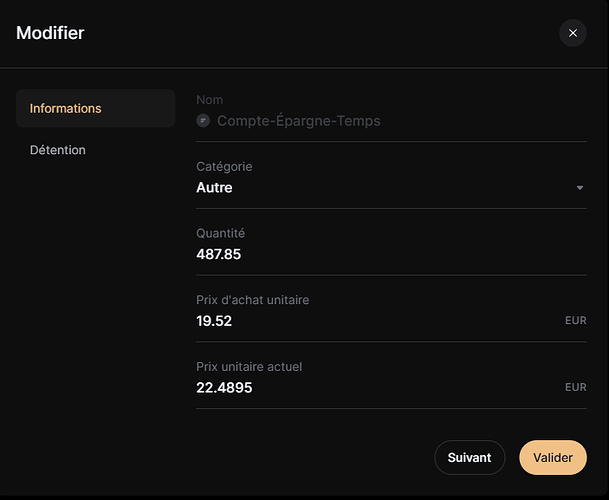Click the current unit price 22.4895
Image resolution: width=609 pixels, height=500 pixels.
coord(224,388)
